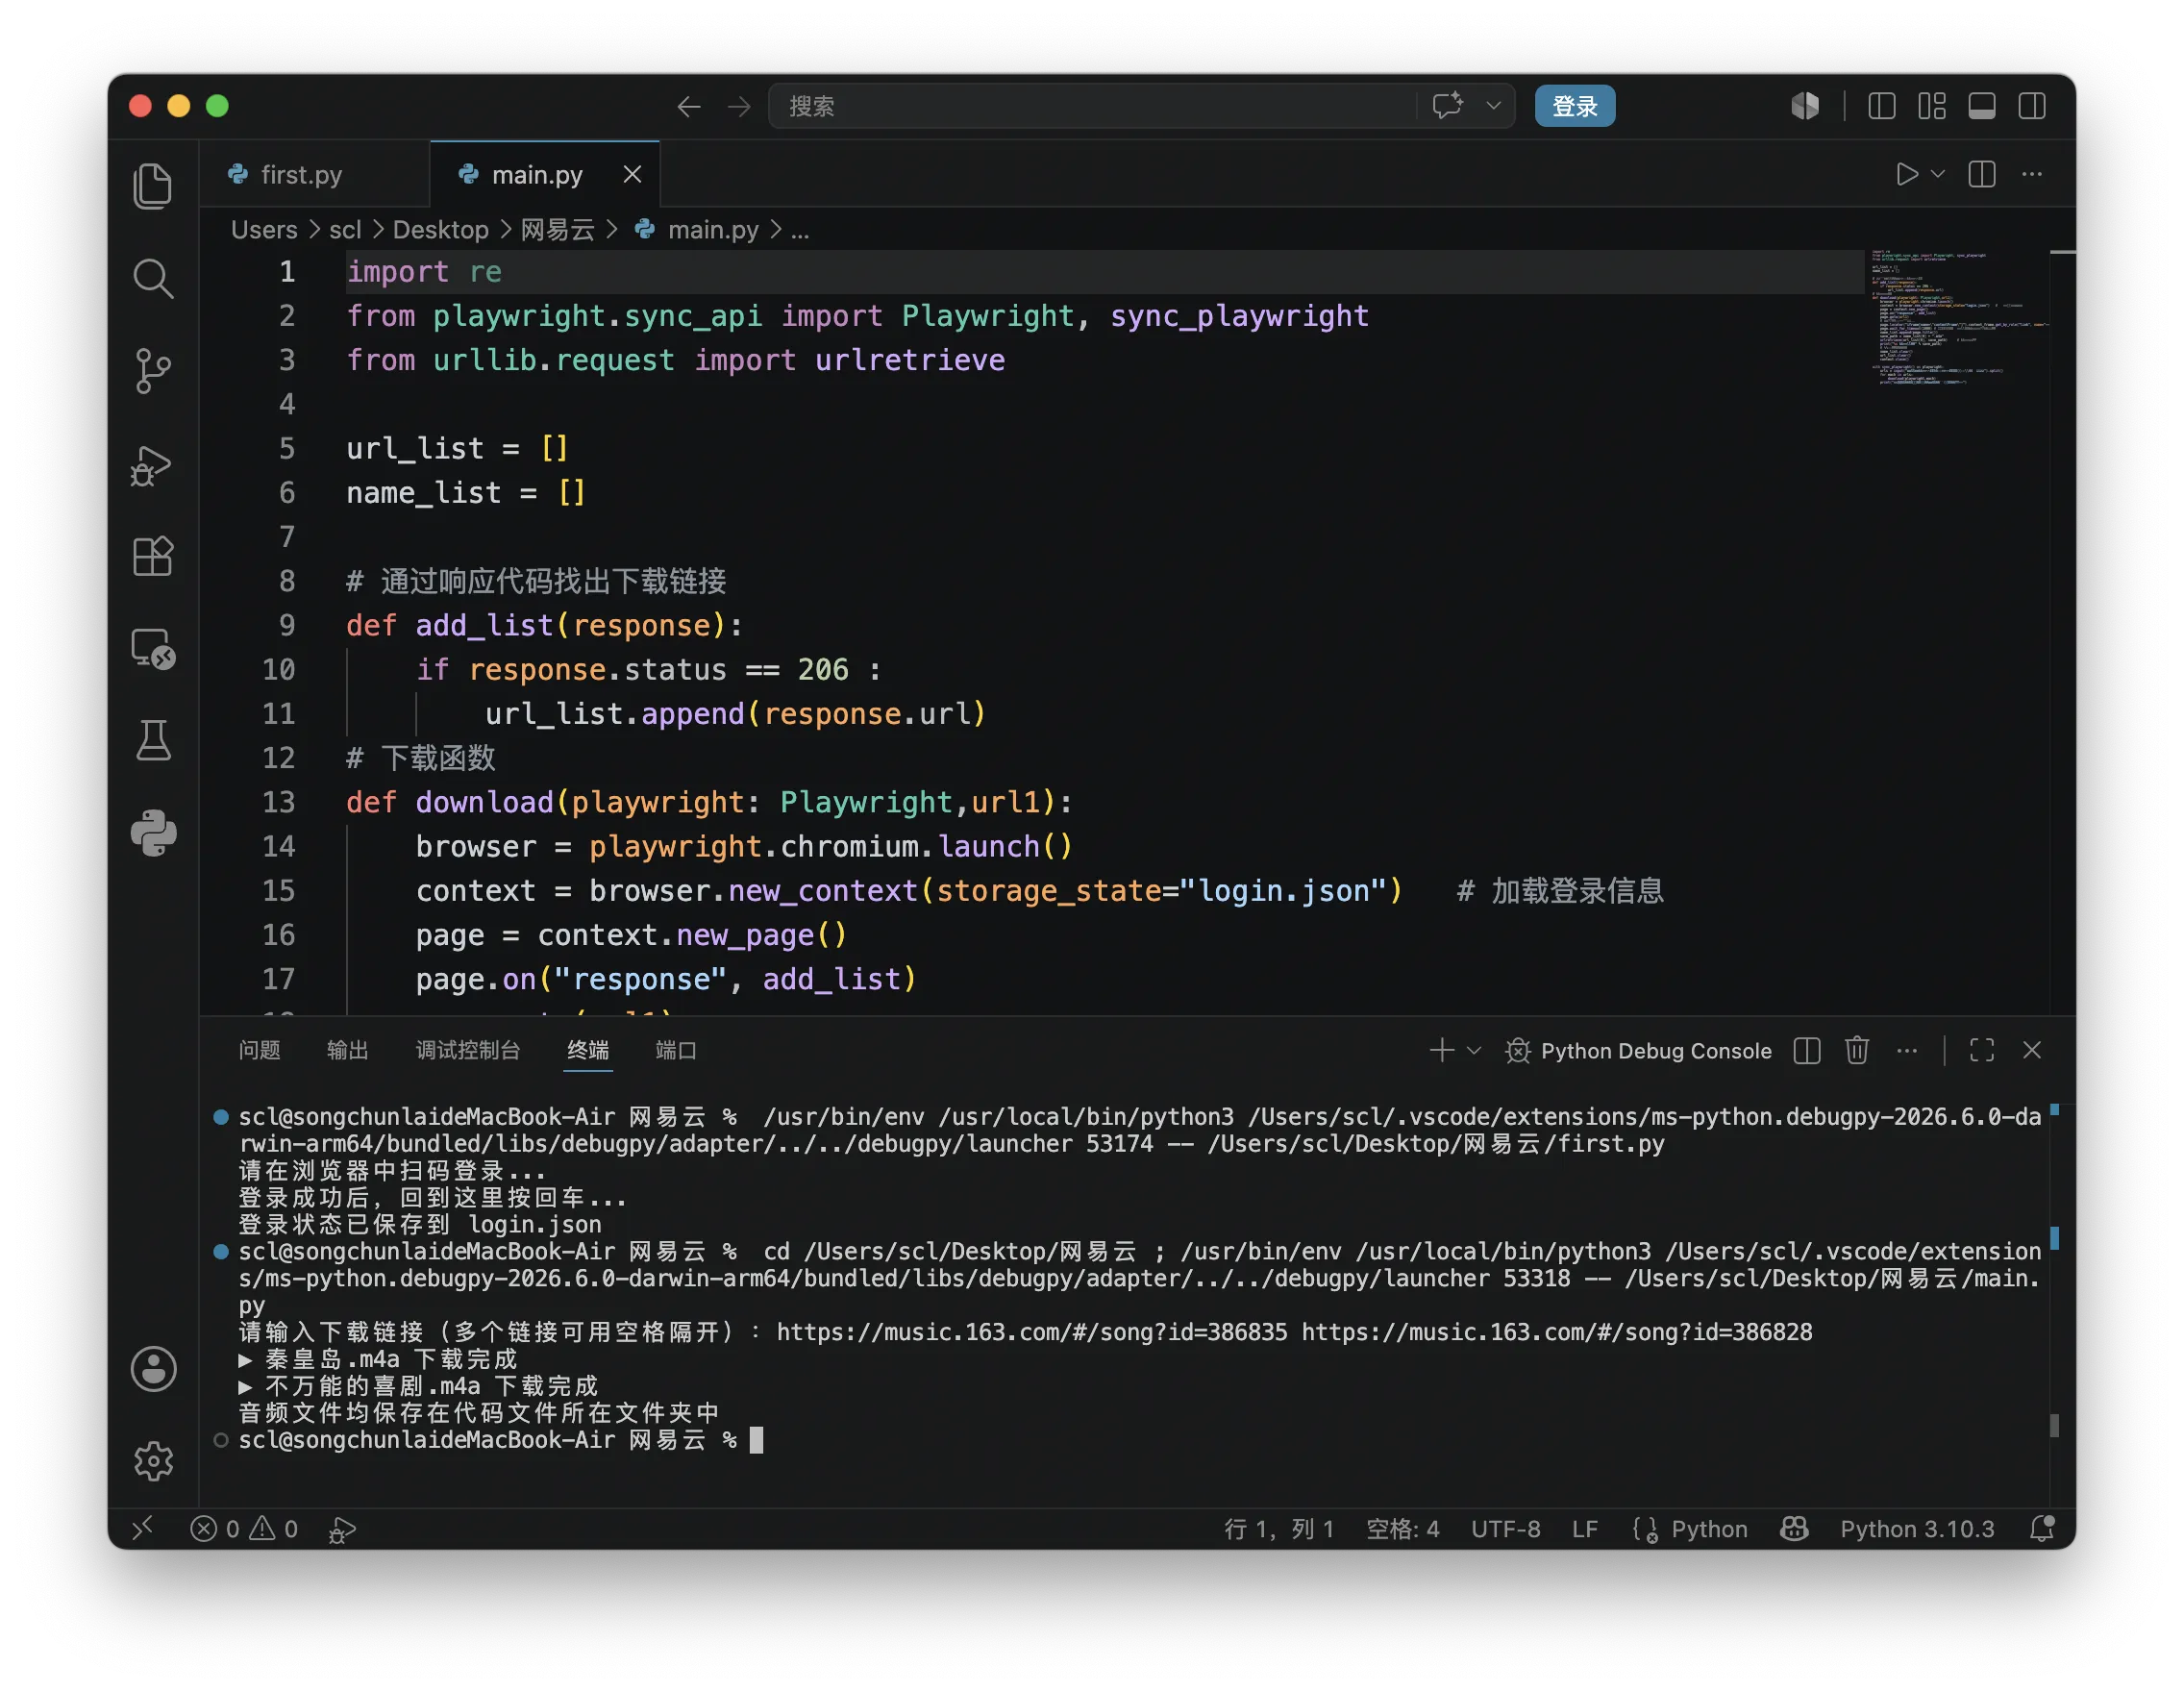The image size is (2184, 1692).
Task: Open the Extensions view
Action: [x=153, y=556]
